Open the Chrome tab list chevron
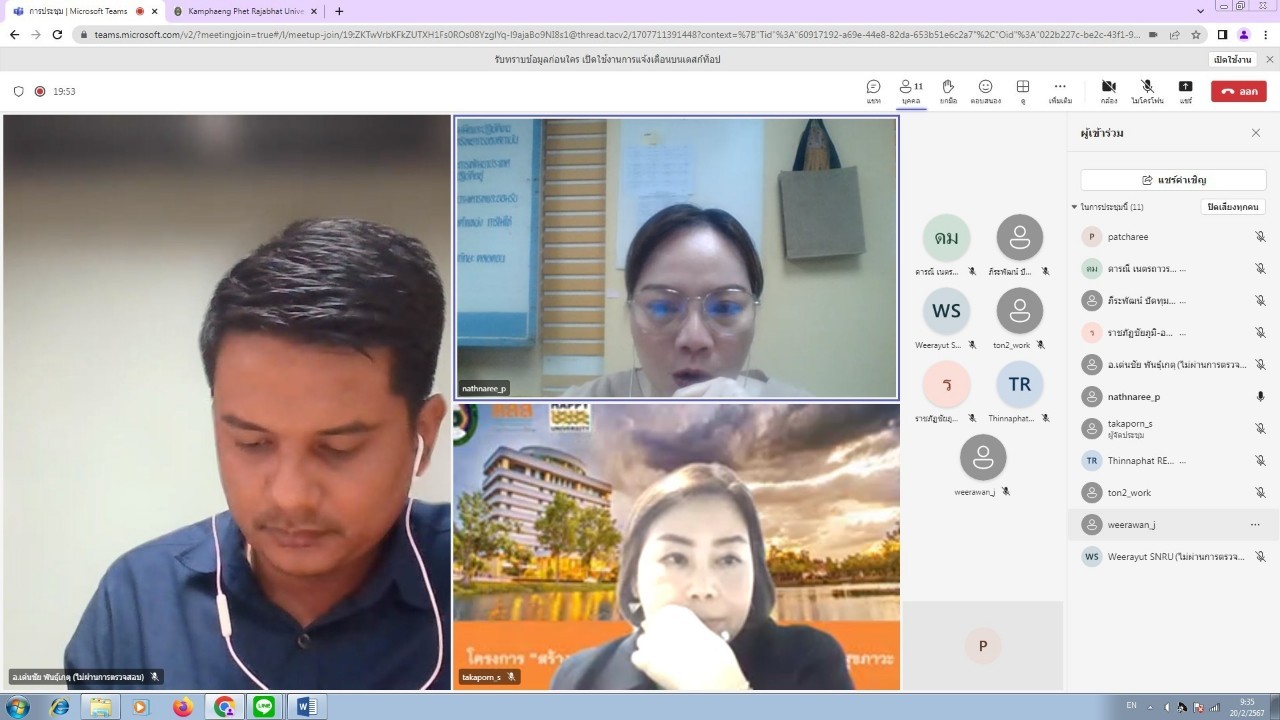The width and height of the screenshot is (1280, 720). 1201,11
